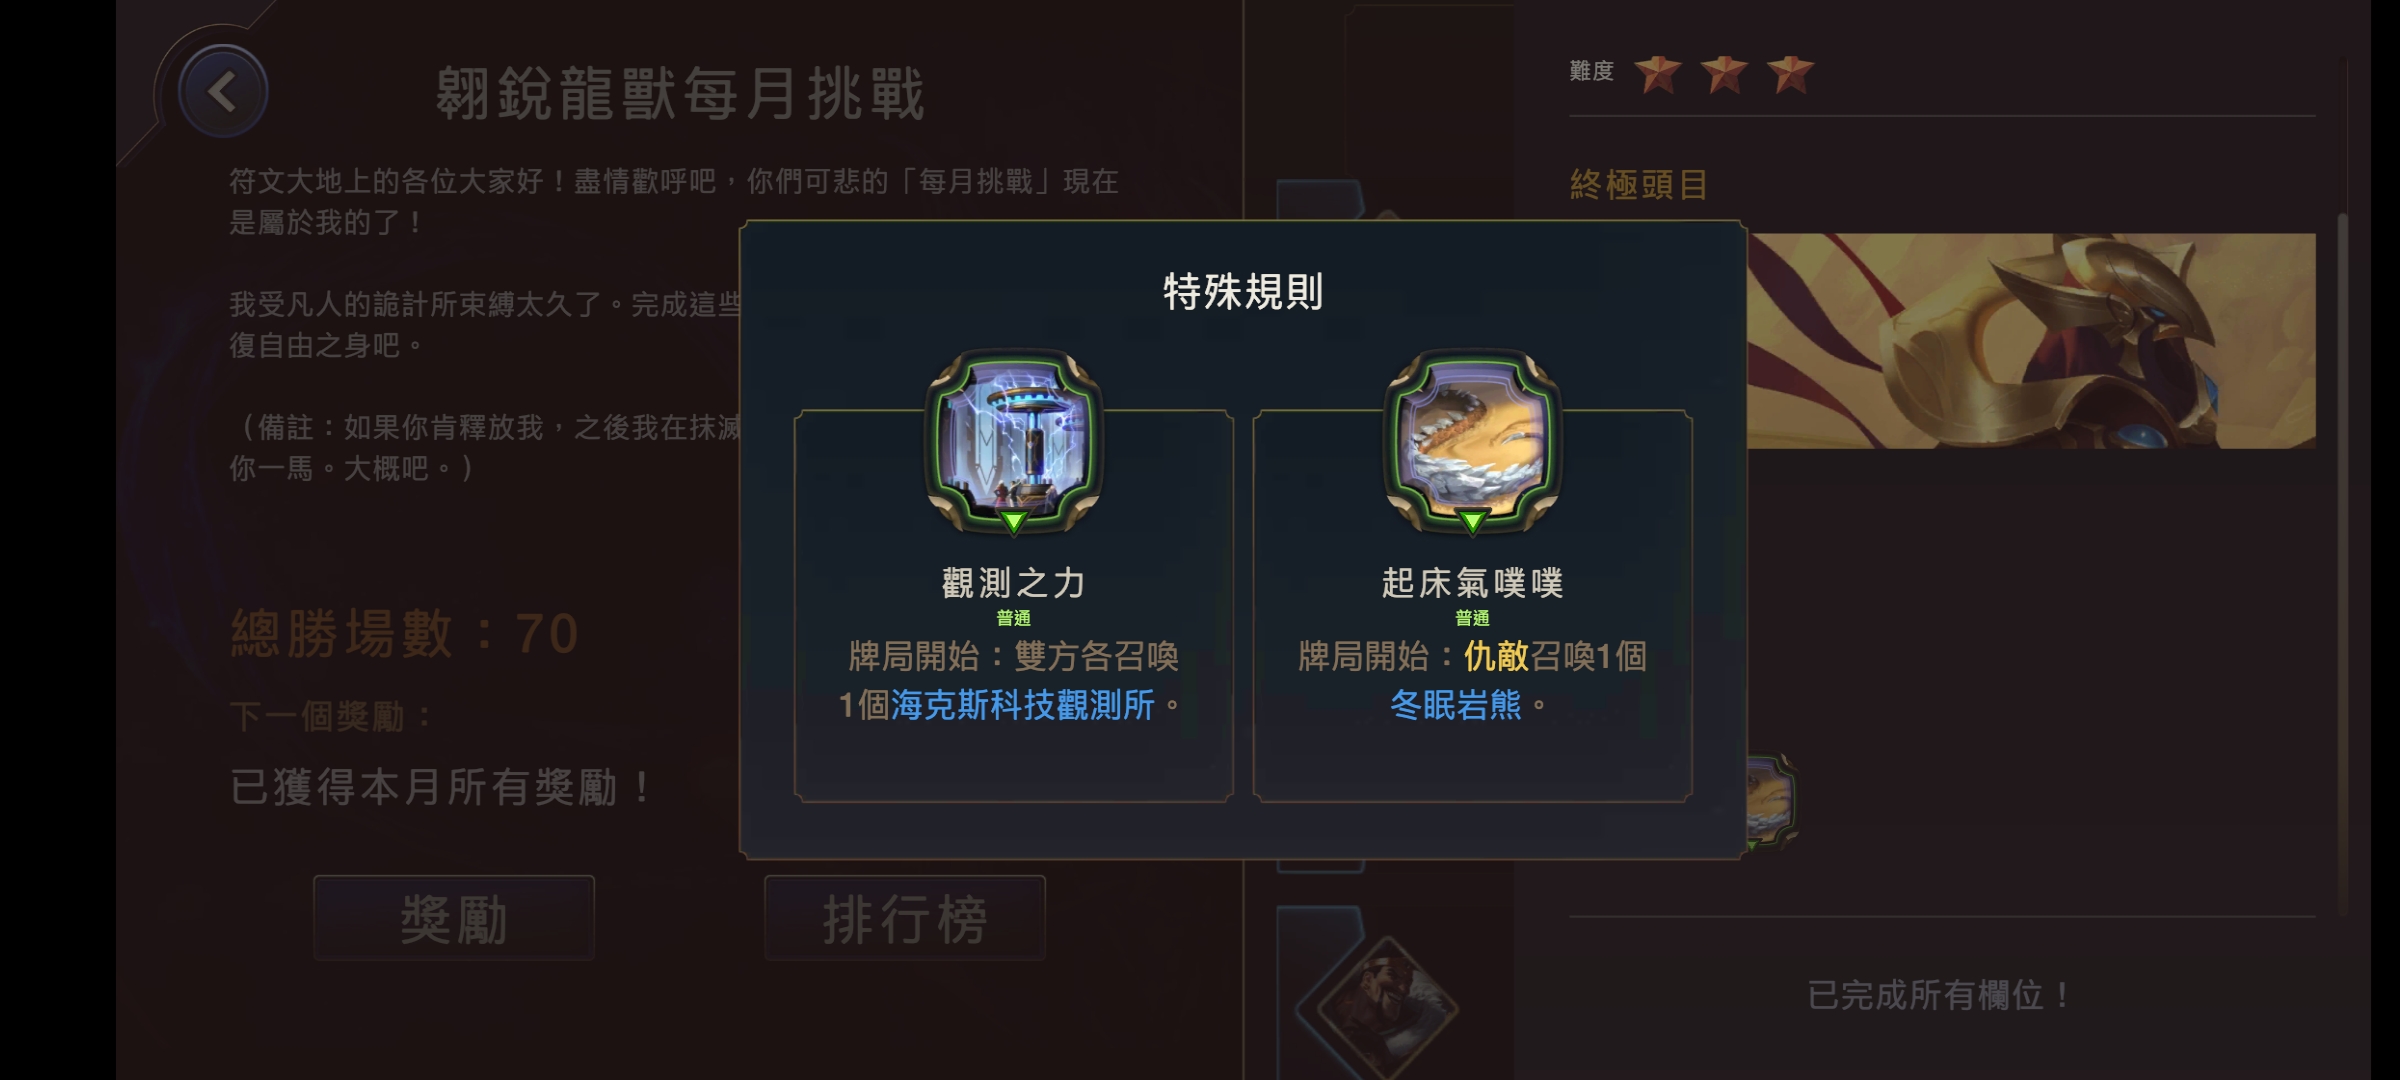This screenshot has height=1080, width=2400.
Task: Tap the 觀測之力 rule icon
Action: pos(1013,441)
